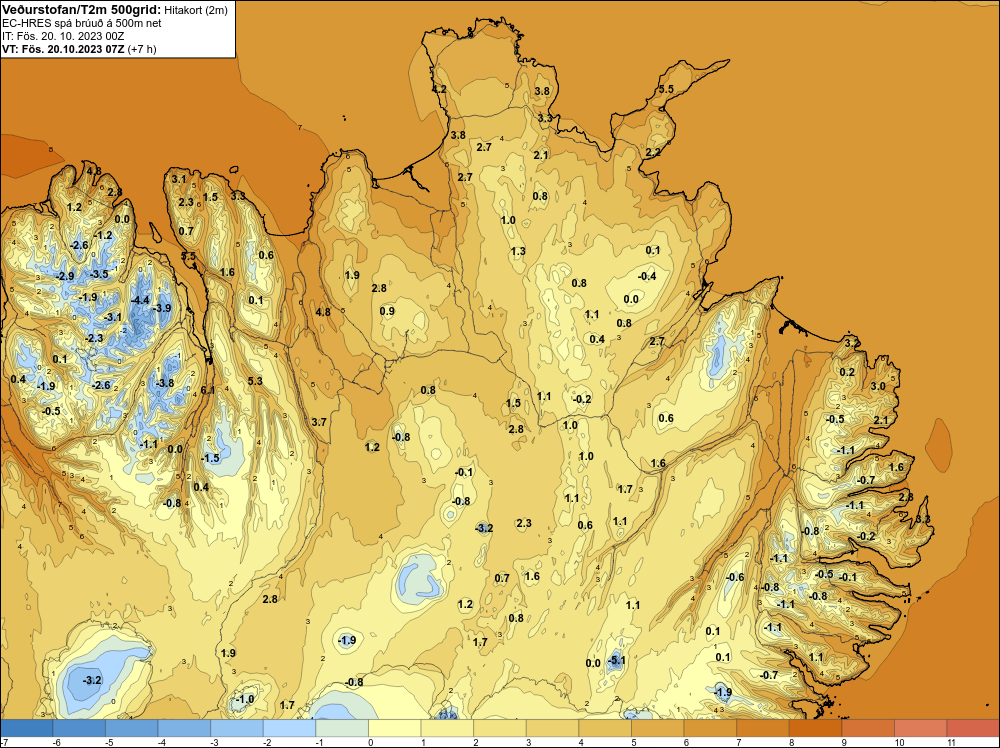Click the '-4.4' temperature value
1000x748 pixels.
140,300
